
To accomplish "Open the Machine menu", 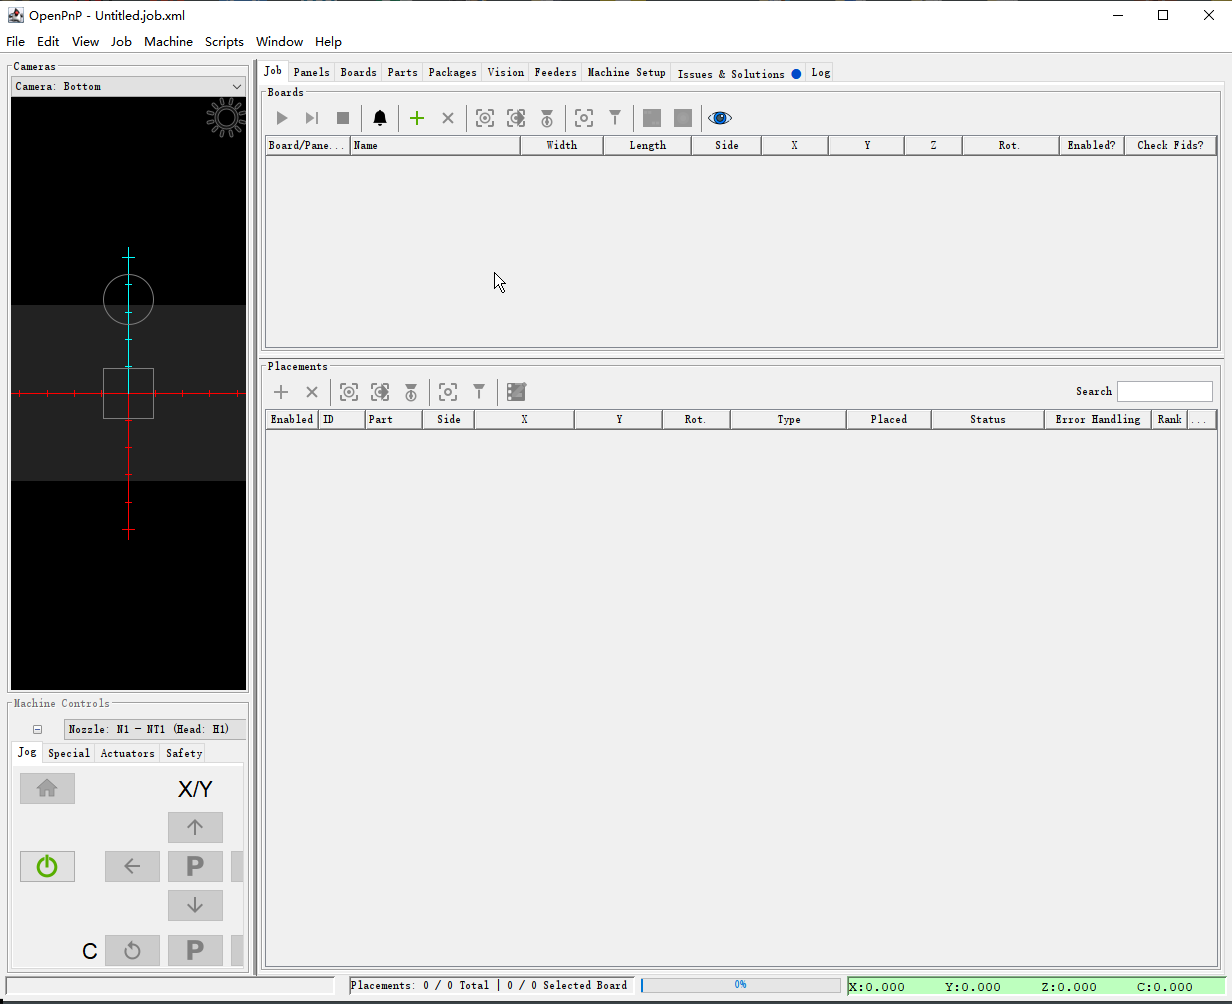I will (168, 42).
